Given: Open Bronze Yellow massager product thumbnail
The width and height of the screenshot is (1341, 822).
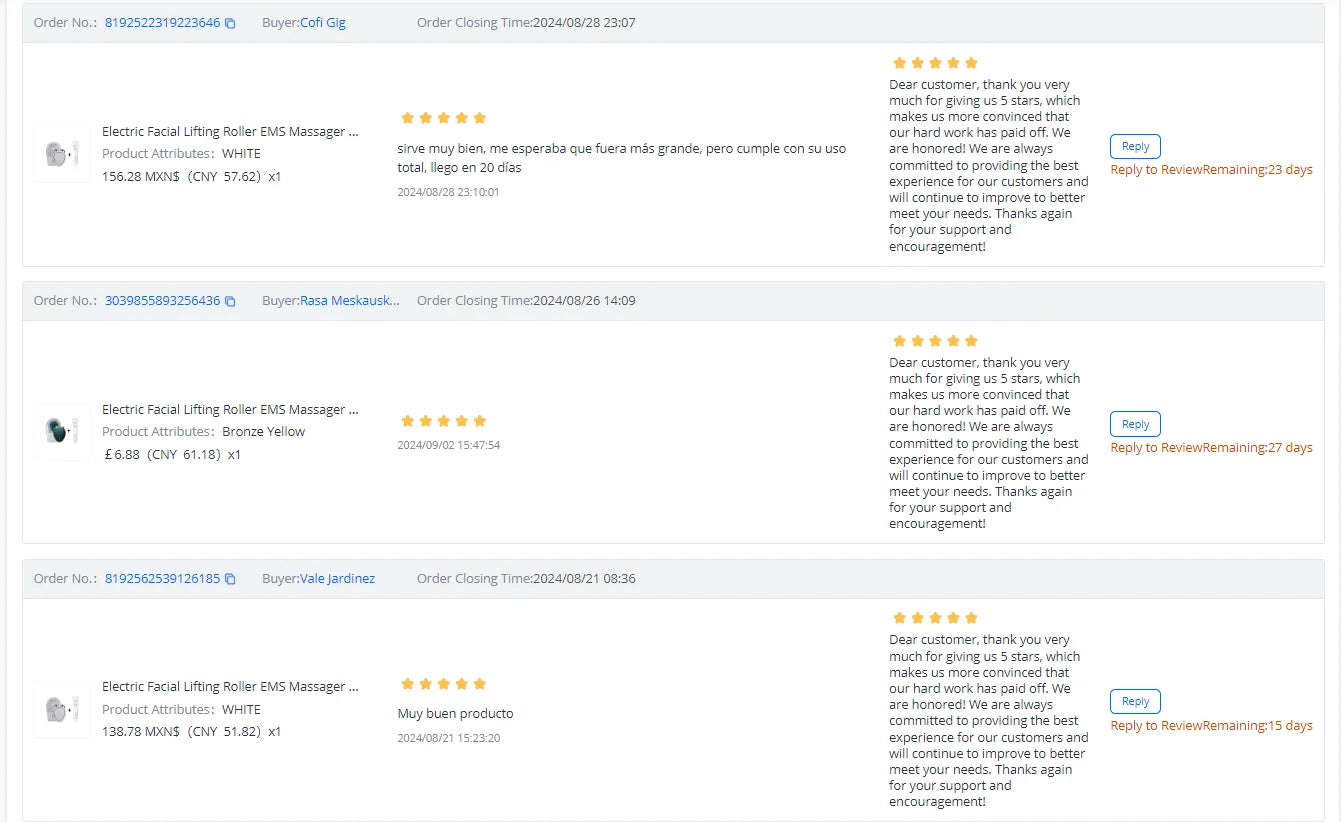Looking at the screenshot, I should click(62, 432).
